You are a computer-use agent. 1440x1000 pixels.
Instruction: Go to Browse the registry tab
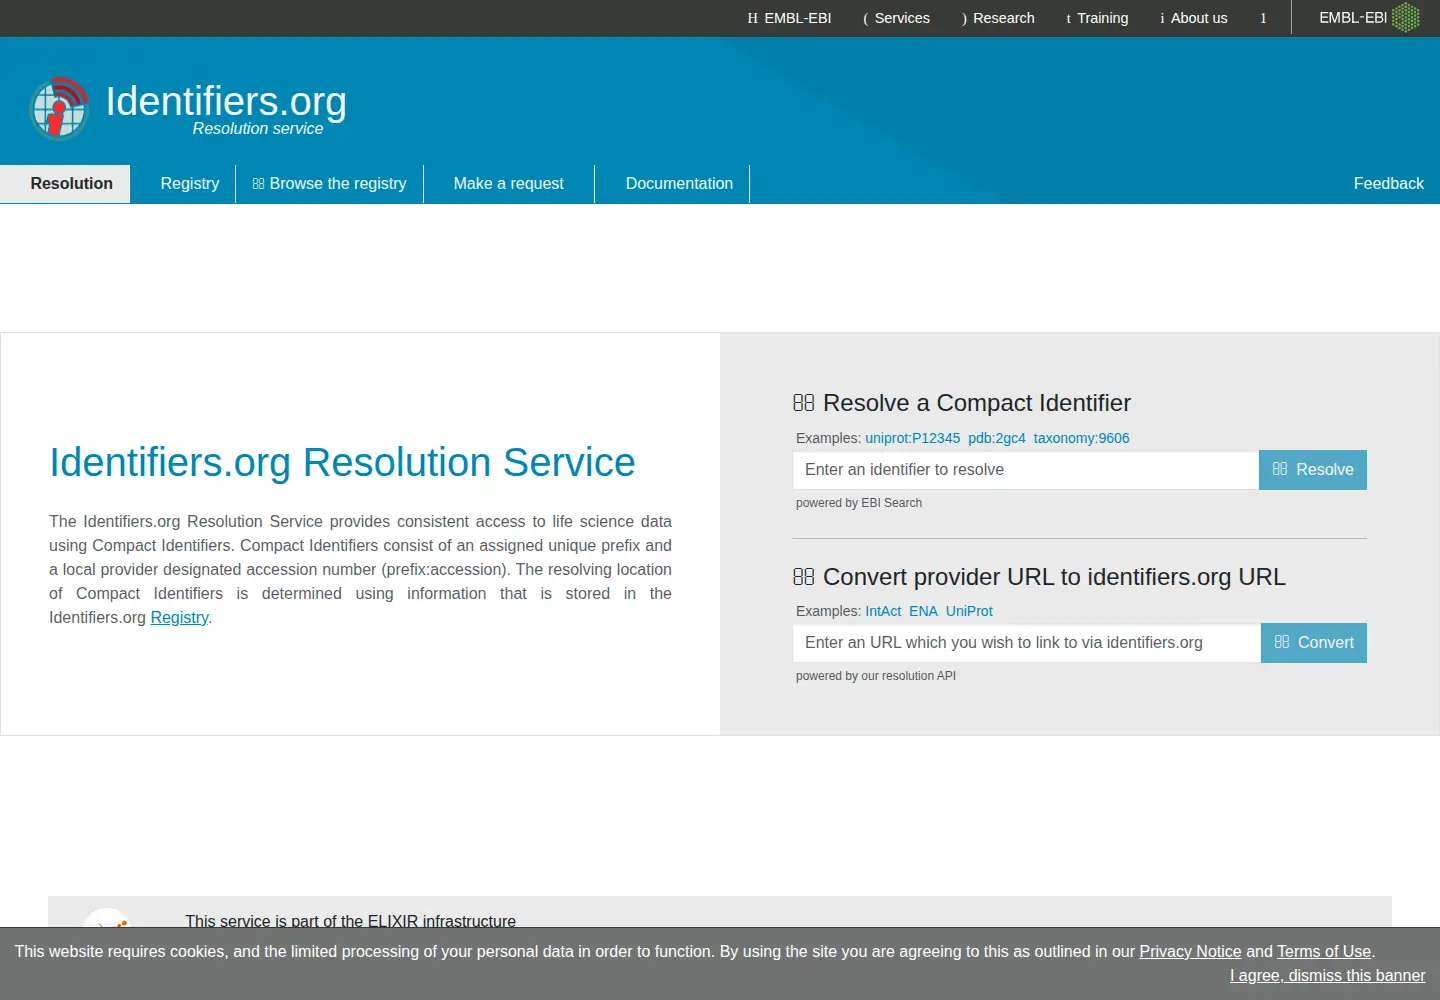click(330, 184)
